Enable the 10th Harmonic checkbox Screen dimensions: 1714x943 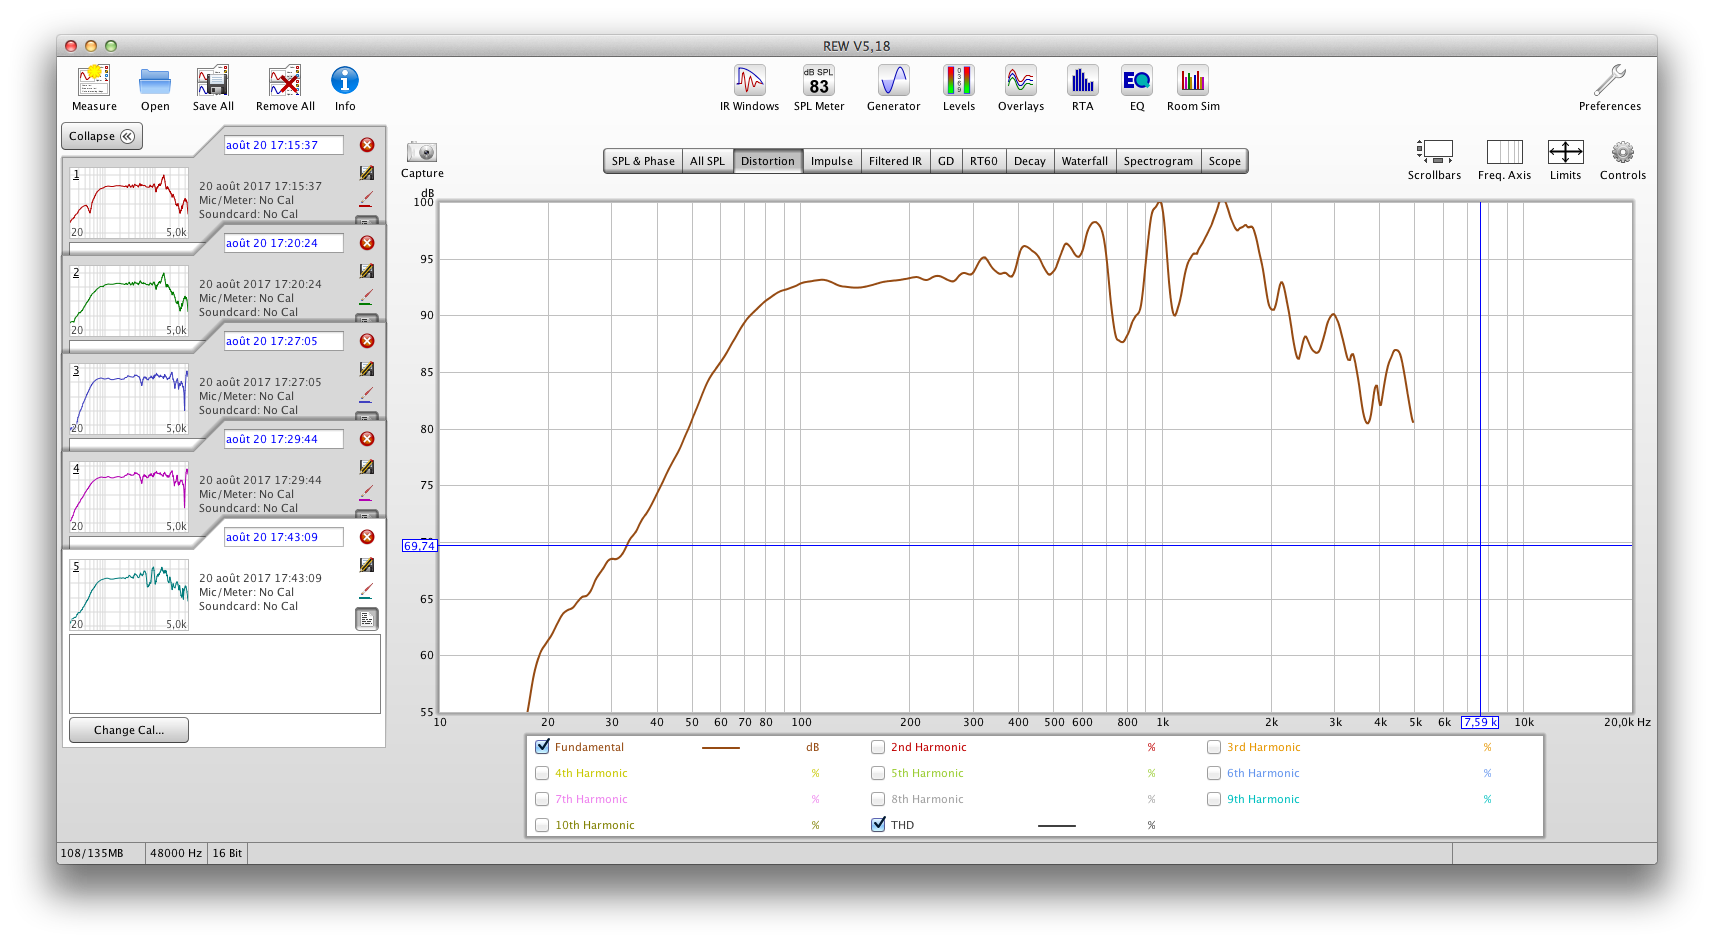coord(542,825)
